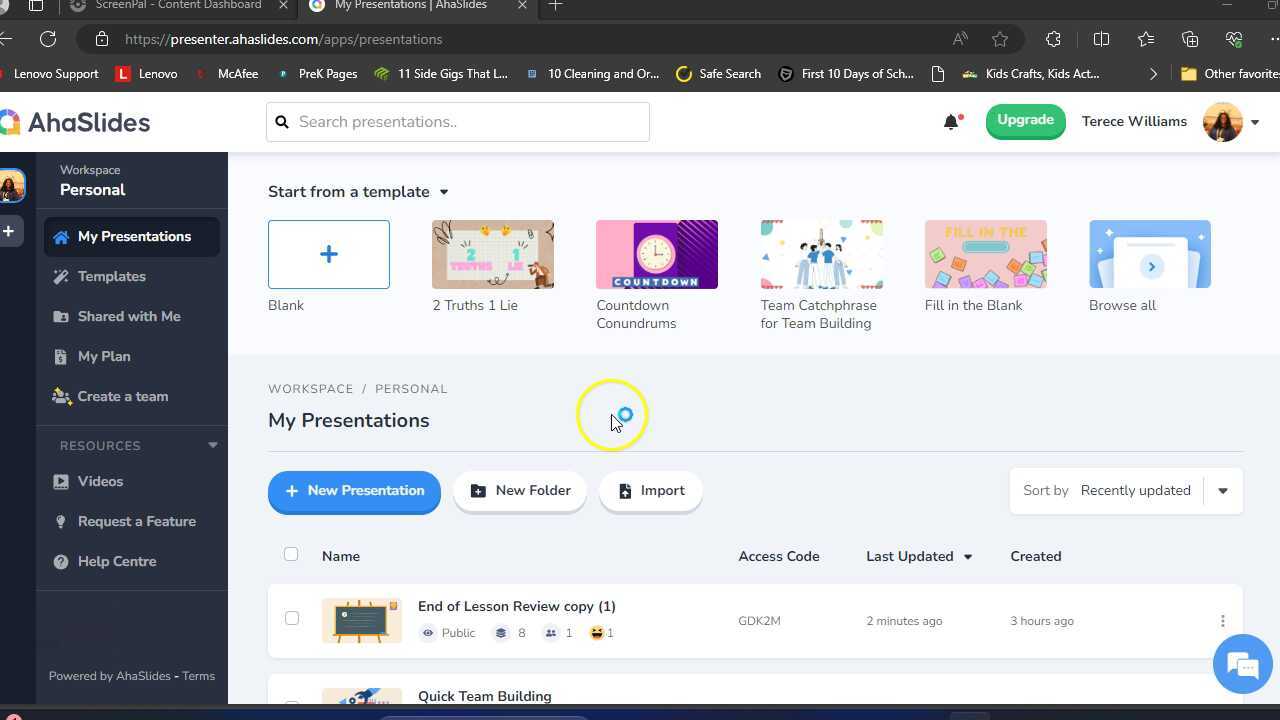Open the account menu arrow
Viewport: 1280px width, 720px height.
[1255, 122]
